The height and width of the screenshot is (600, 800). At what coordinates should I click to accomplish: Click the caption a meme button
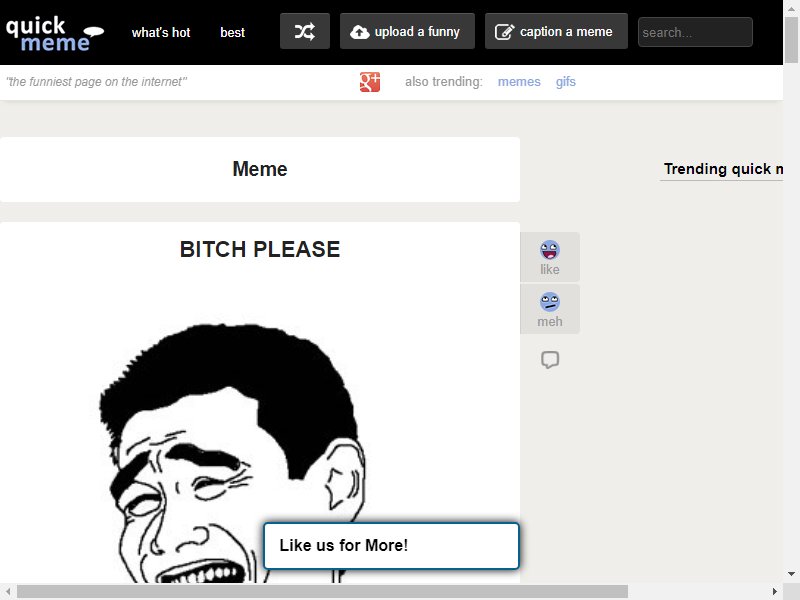point(556,32)
